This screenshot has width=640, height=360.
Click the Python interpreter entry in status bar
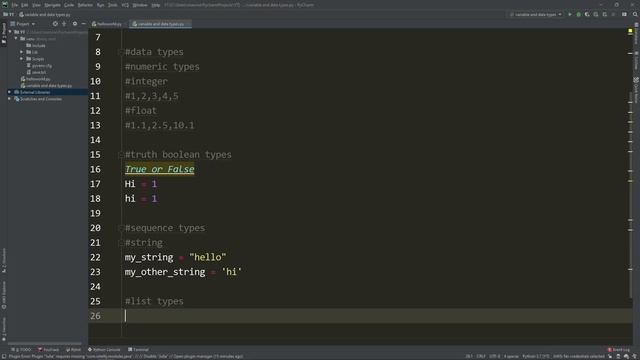(x=536, y=356)
